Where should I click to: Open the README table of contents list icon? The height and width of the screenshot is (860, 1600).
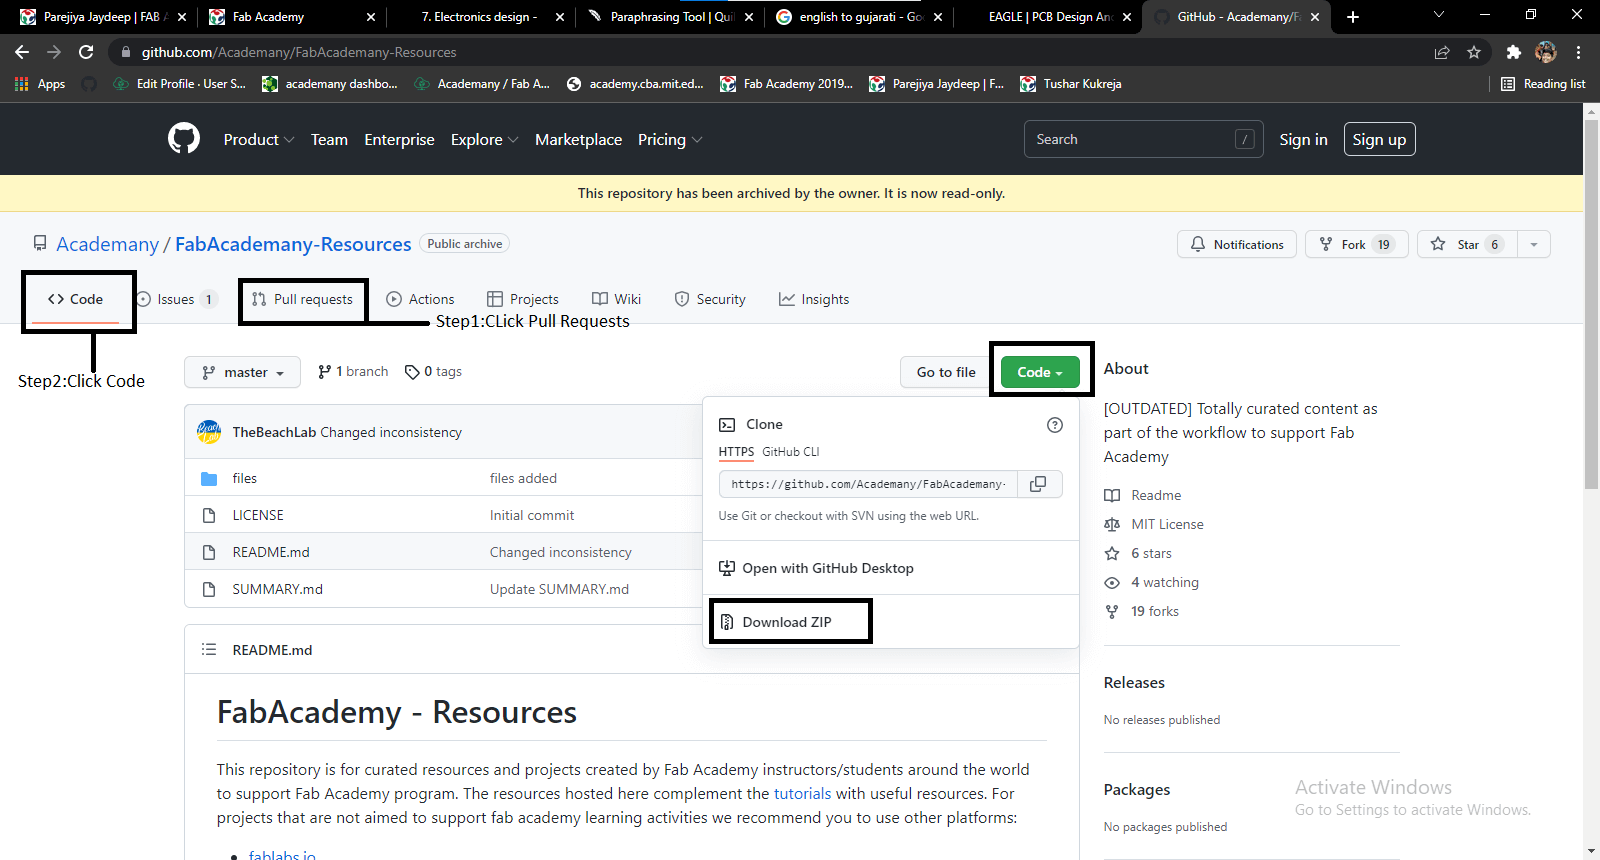209,649
